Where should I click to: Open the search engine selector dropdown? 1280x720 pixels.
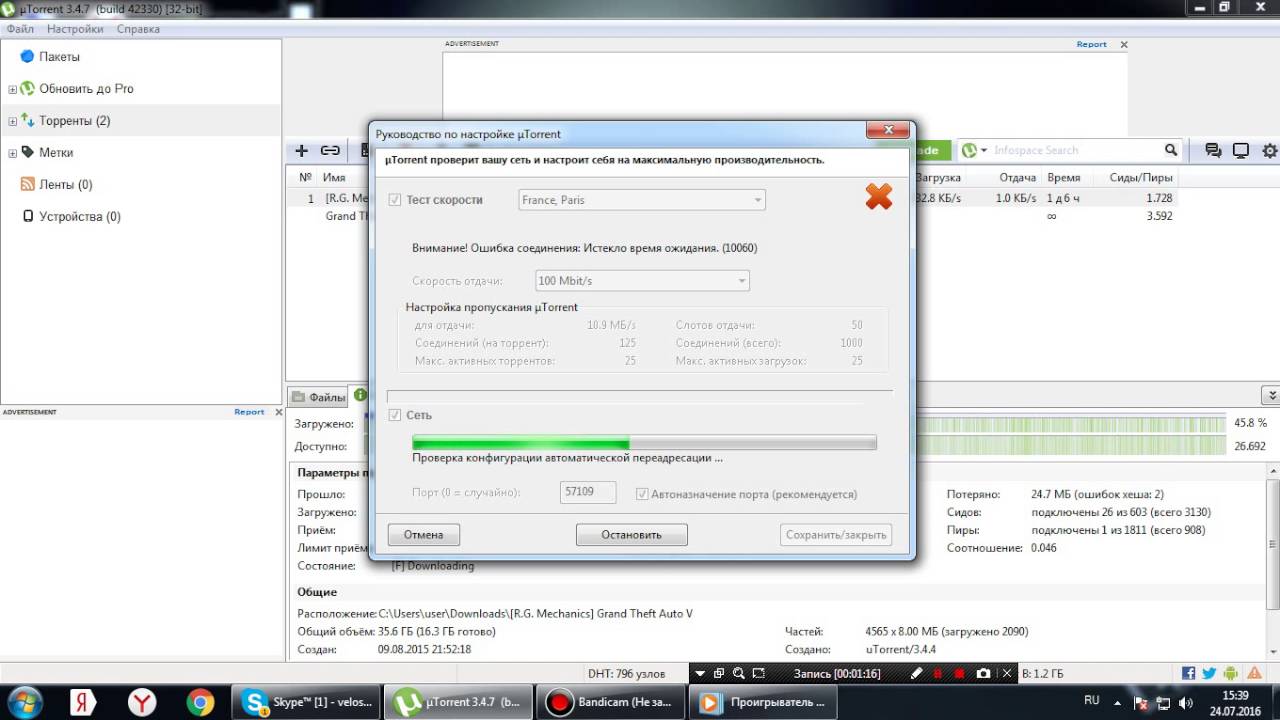tap(976, 151)
